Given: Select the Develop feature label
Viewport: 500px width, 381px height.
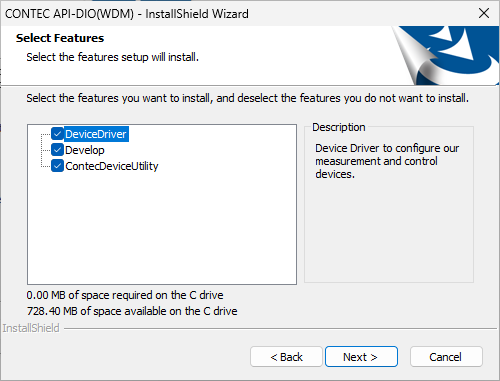Looking at the screenshot, I should pos(85,150).
